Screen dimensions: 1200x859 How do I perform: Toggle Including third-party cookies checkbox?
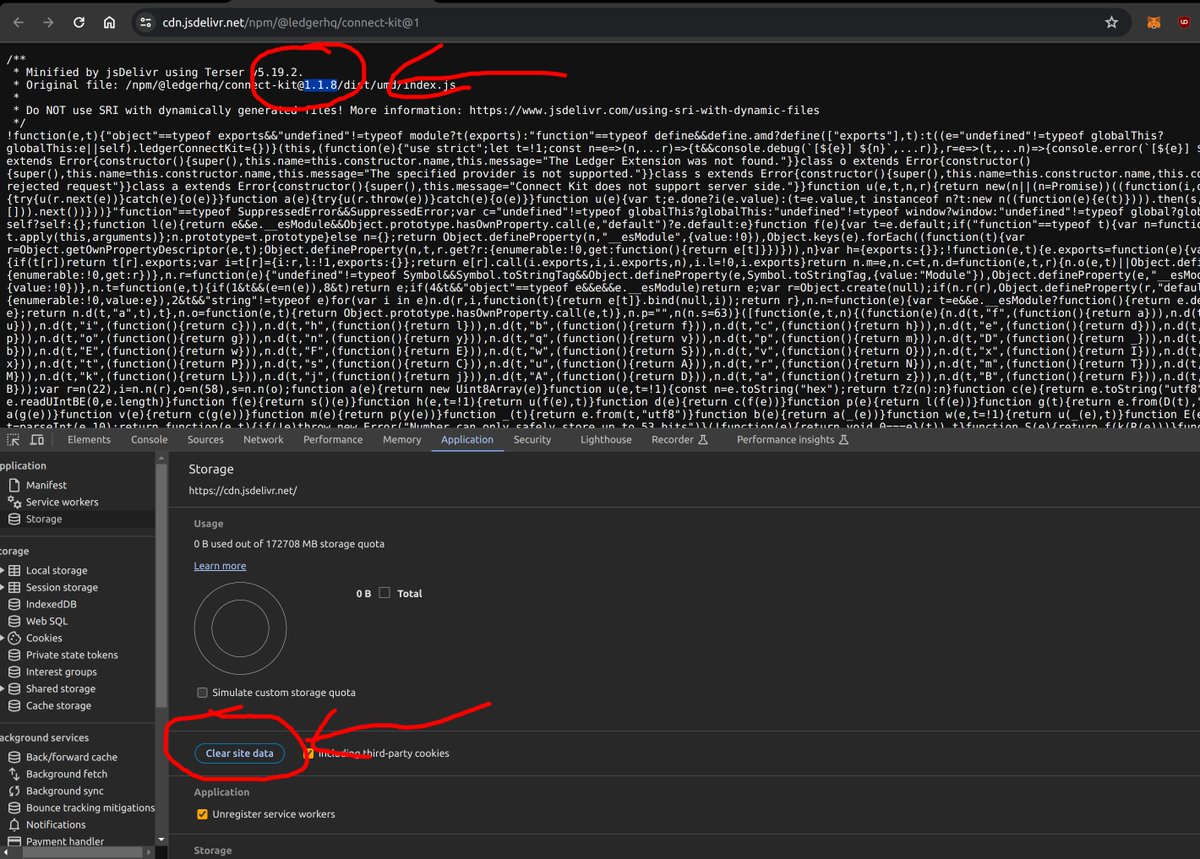point(309,753)
